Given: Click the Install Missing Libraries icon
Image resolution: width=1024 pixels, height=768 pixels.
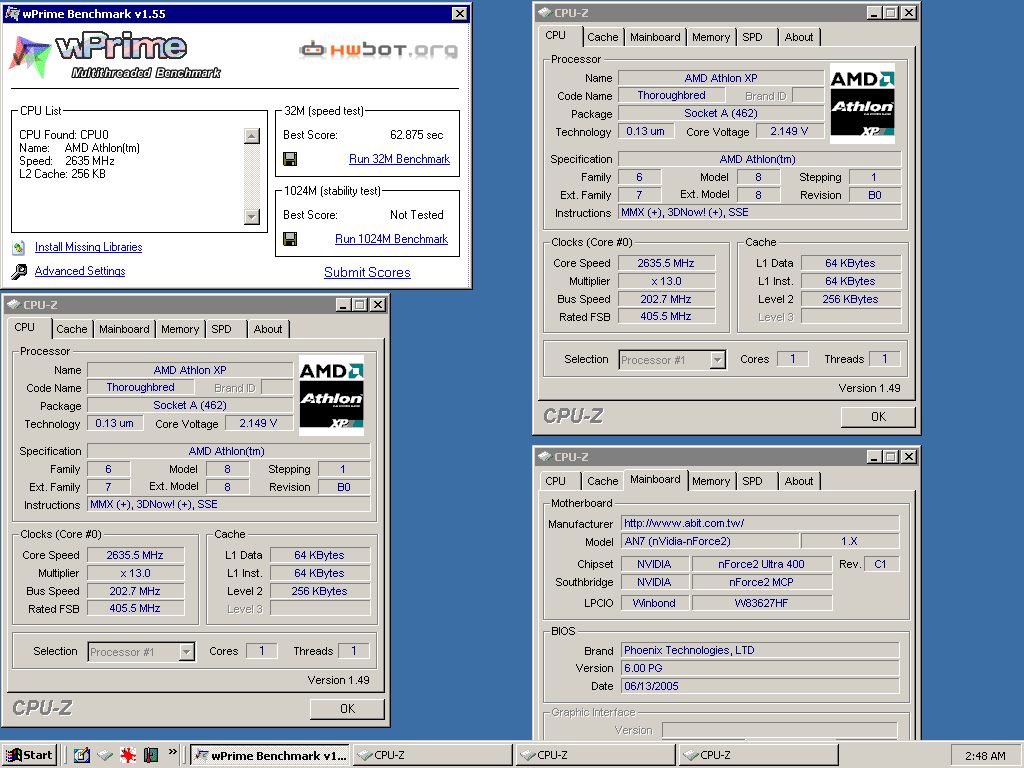Looking at the screenshot, I should point(19,248).
